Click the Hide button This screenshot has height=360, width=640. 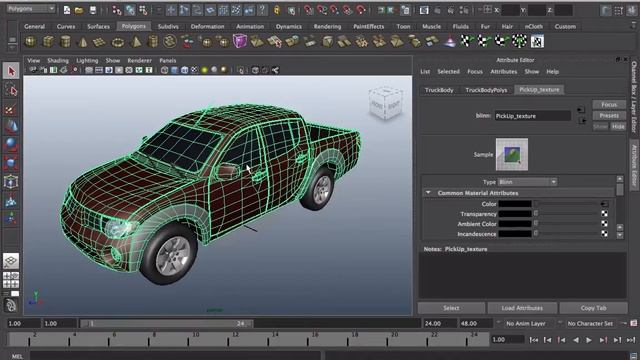tap(618, 127)
